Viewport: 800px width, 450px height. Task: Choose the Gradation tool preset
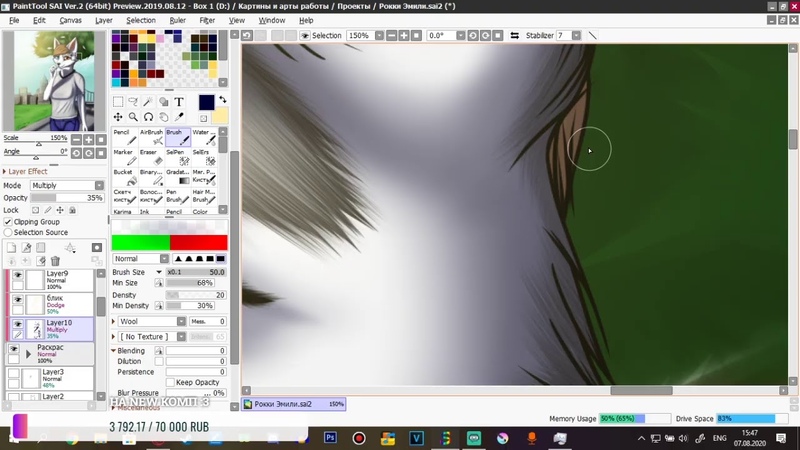[x=178, y=177]
